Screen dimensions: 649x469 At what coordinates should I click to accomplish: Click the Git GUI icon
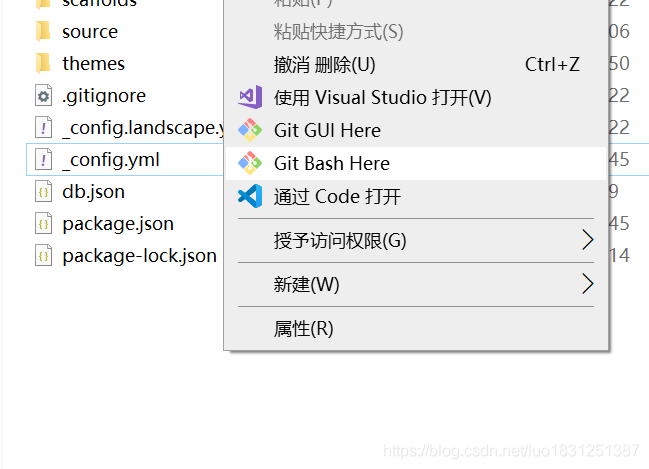[x=250, y=130]
